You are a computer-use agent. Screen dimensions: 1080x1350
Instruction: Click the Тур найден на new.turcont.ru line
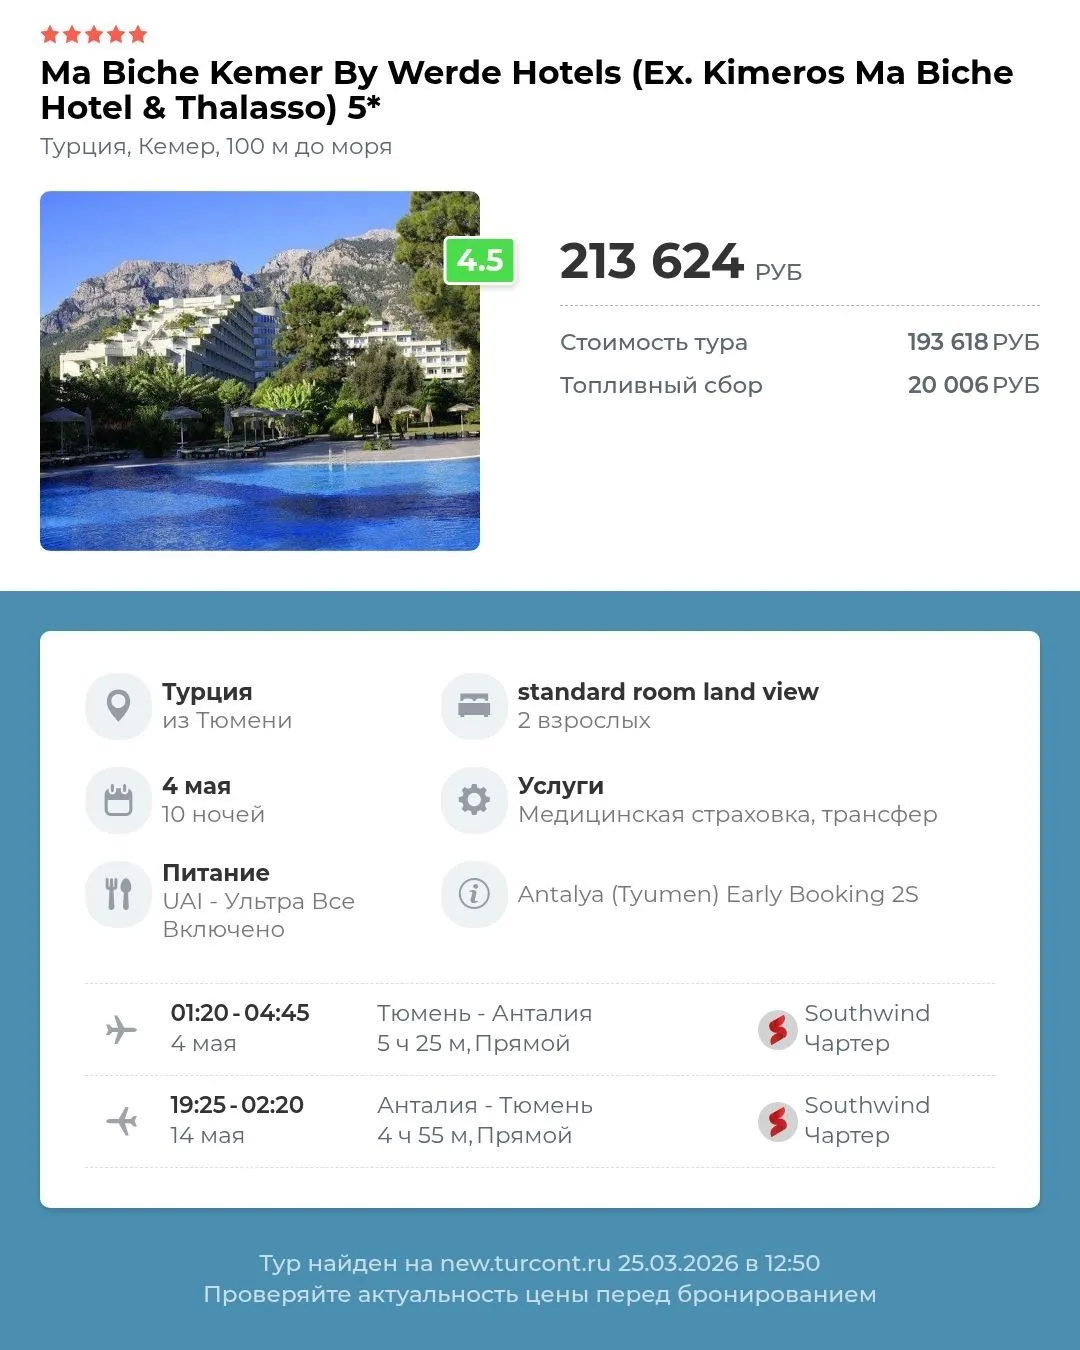click(x=540, y=1263)
